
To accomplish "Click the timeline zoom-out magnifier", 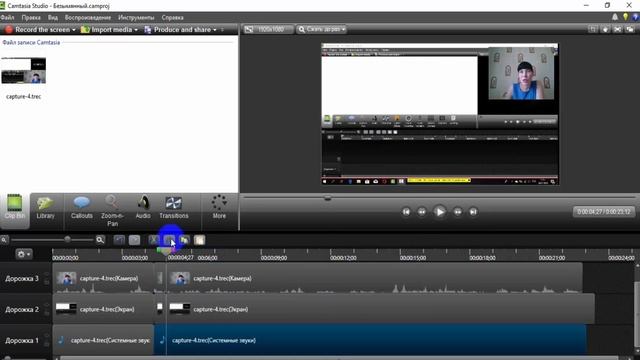I will (x=4, y=240).
